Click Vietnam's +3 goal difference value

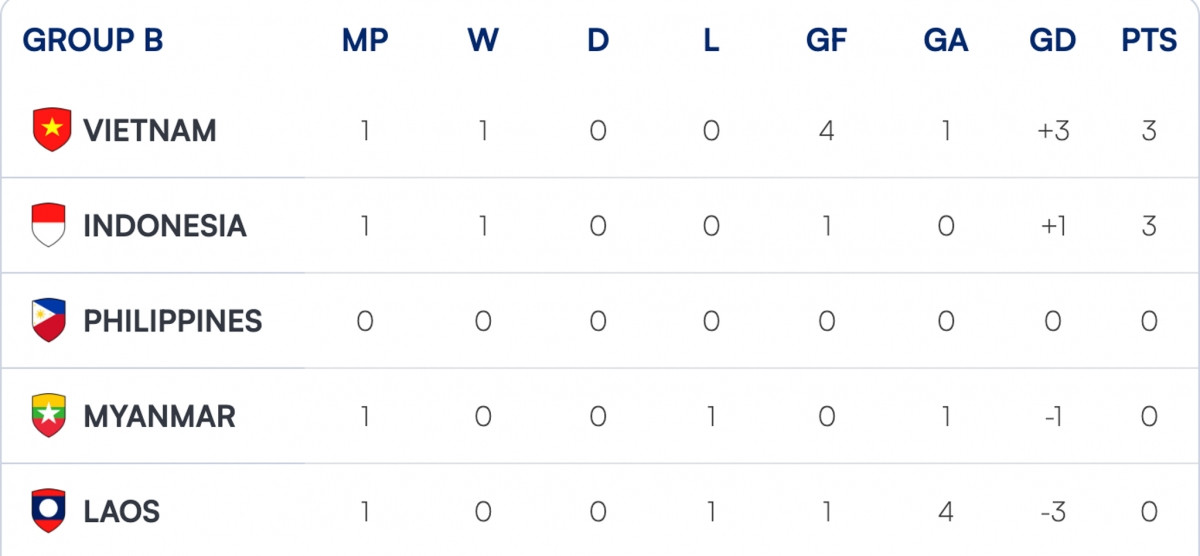pyautogui.click(x=1052, y=131)
